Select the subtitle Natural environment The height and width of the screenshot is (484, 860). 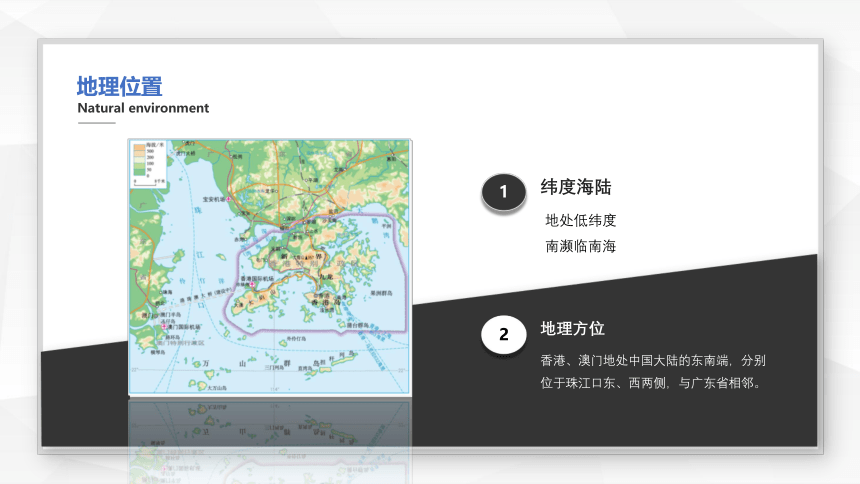[x=143, y=108]
